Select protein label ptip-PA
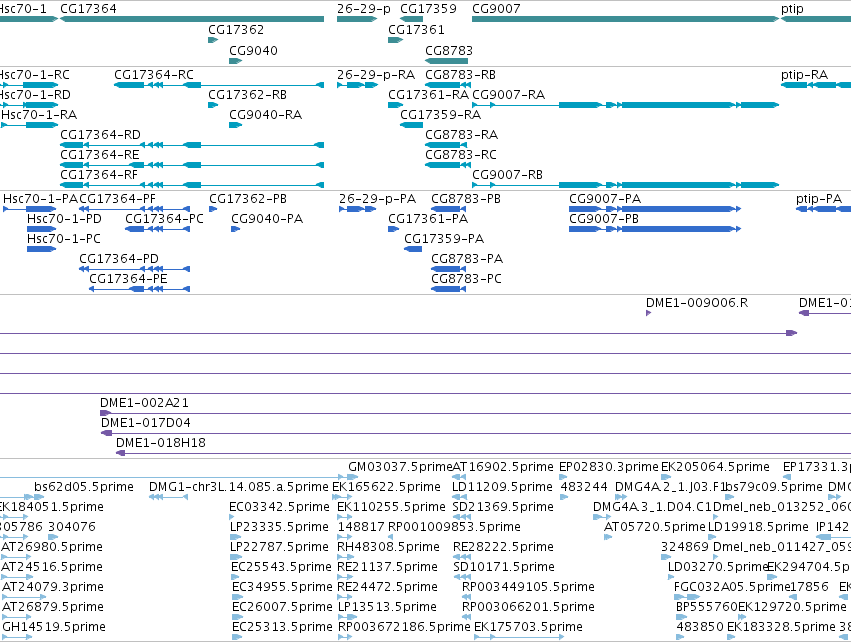Screen dimensions: 851x642 [x=819, y=199]
